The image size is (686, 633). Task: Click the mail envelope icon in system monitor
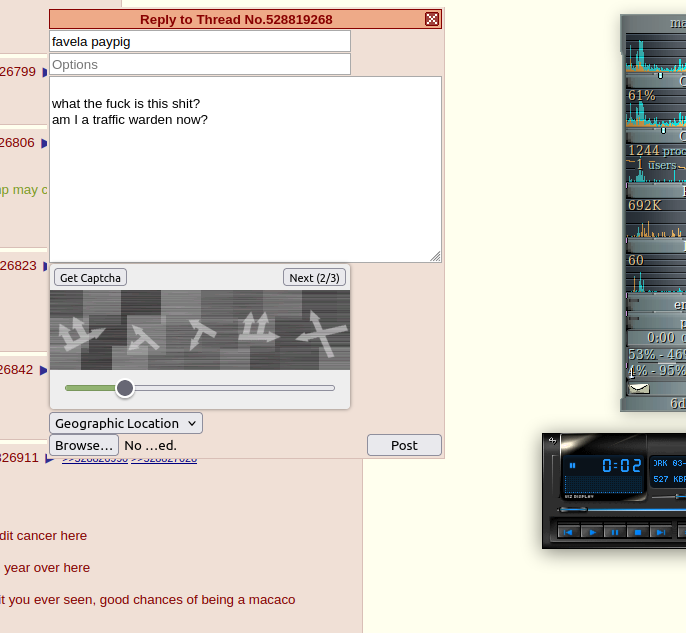[639, 388]
